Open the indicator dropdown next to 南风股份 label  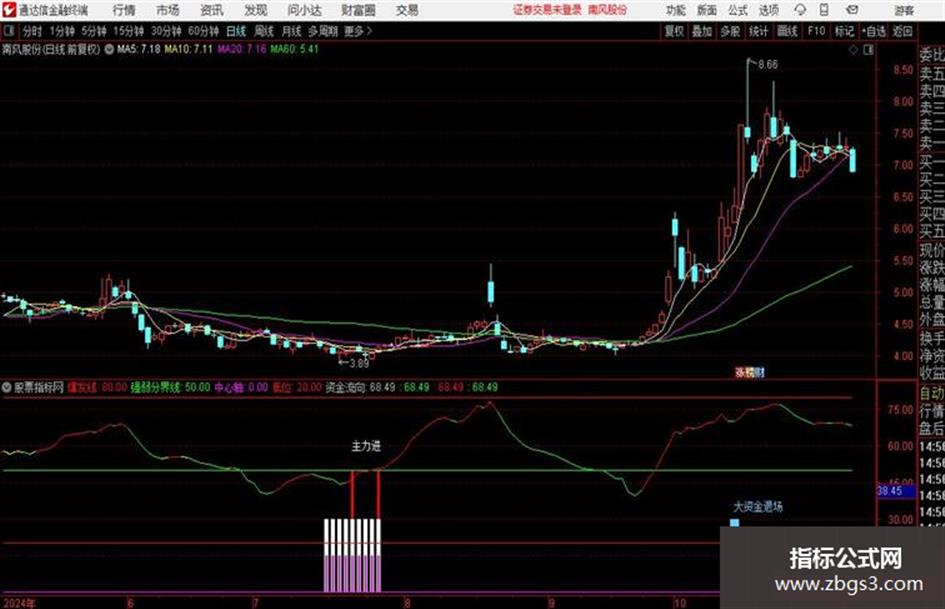pos(109,49)
